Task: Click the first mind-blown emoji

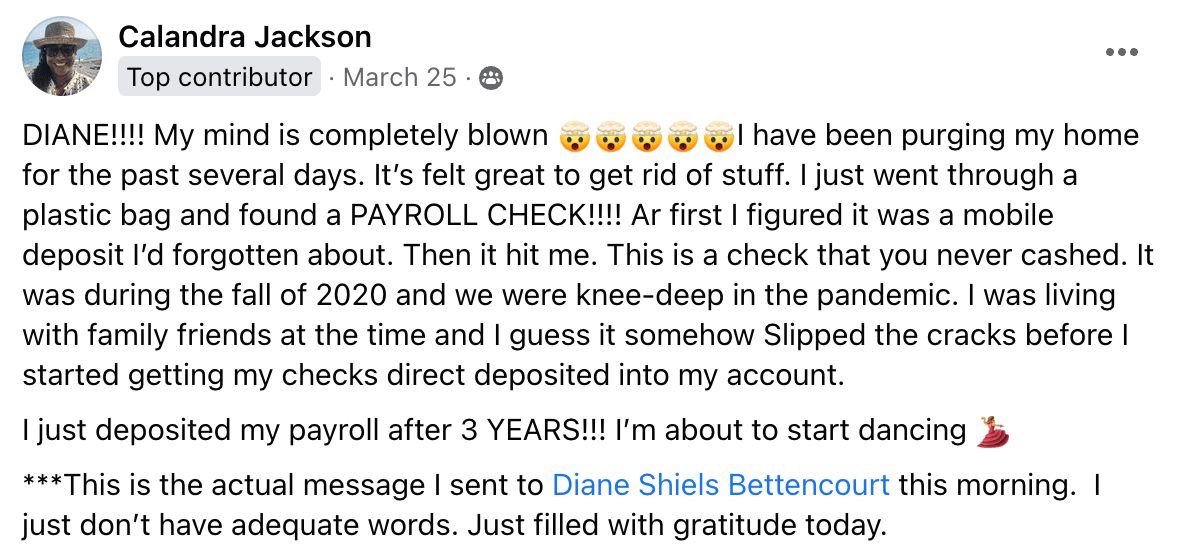Action: click(572, 135)
